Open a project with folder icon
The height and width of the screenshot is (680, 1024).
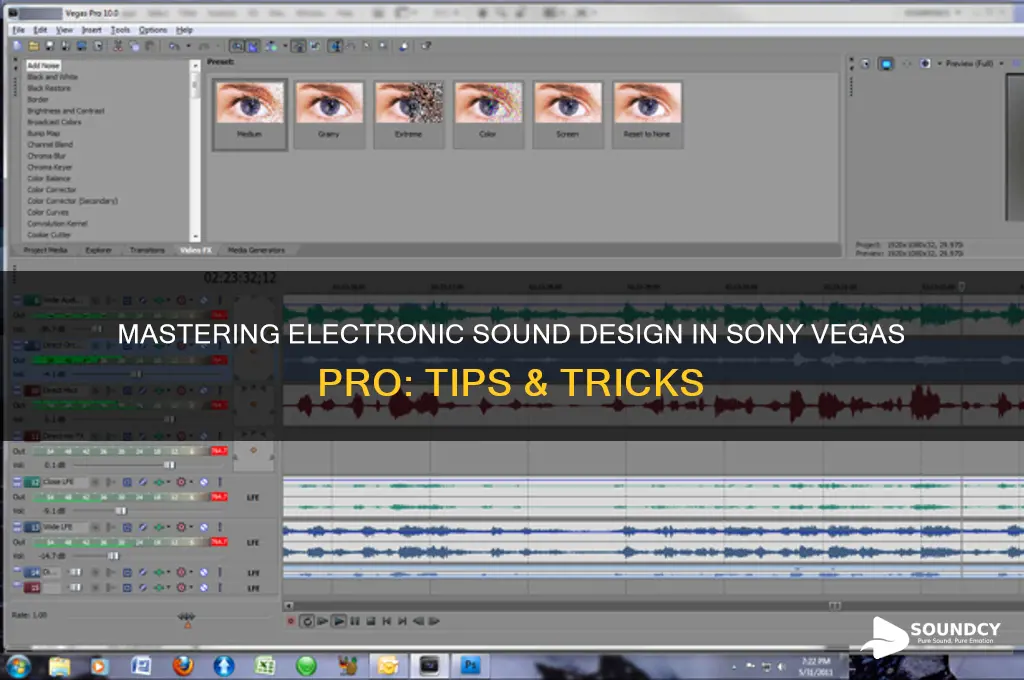(33, 46)
